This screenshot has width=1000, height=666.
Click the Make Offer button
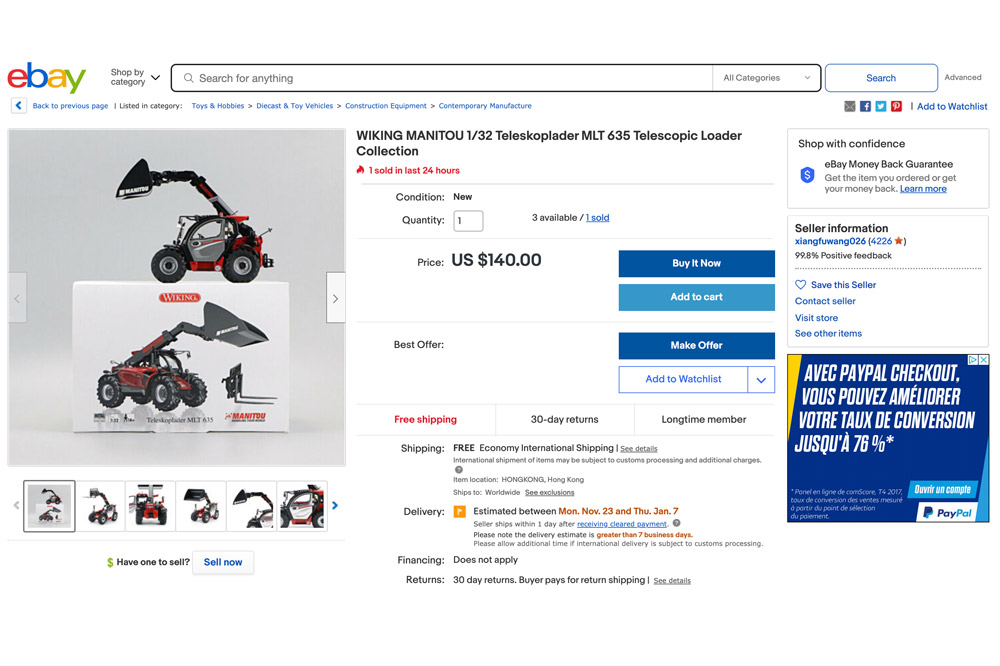point(696,346)
